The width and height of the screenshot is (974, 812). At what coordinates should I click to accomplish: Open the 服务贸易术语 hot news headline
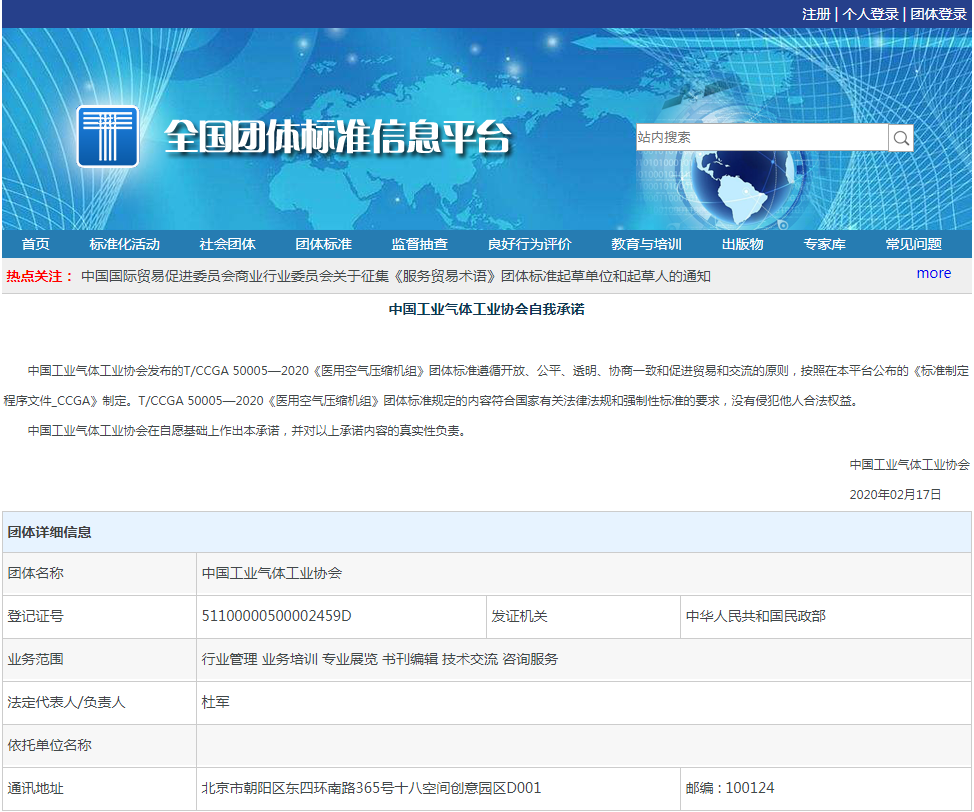396,276
